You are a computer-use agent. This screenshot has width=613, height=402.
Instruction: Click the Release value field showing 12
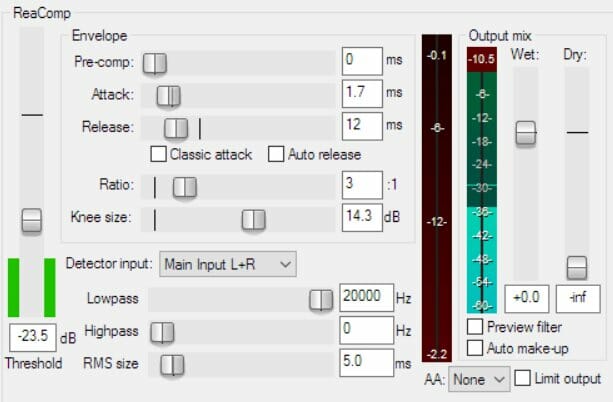click(362, 126)
